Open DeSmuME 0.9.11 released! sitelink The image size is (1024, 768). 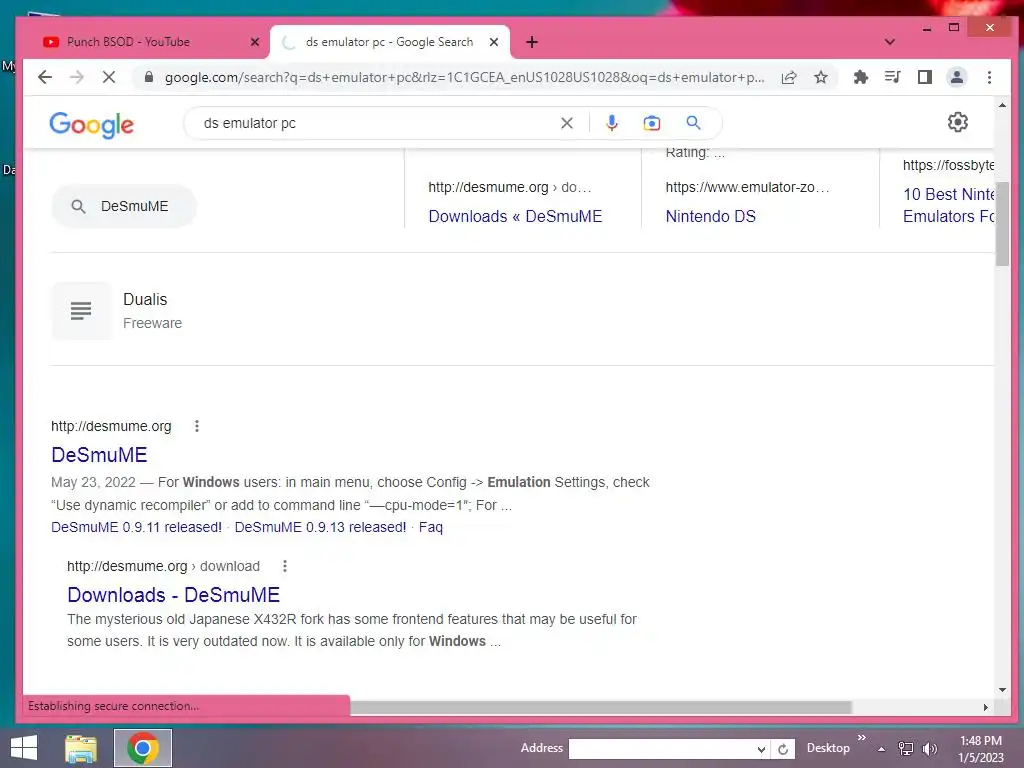[136, 527]
